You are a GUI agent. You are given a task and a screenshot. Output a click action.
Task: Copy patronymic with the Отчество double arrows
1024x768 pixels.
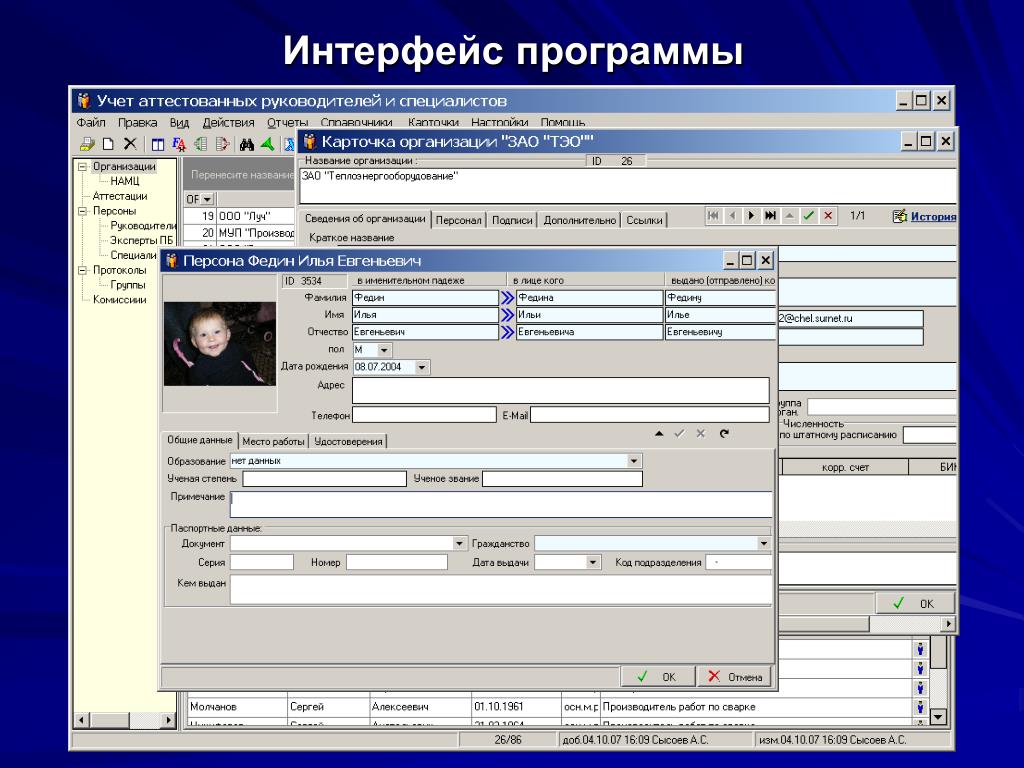pos(507,332)
